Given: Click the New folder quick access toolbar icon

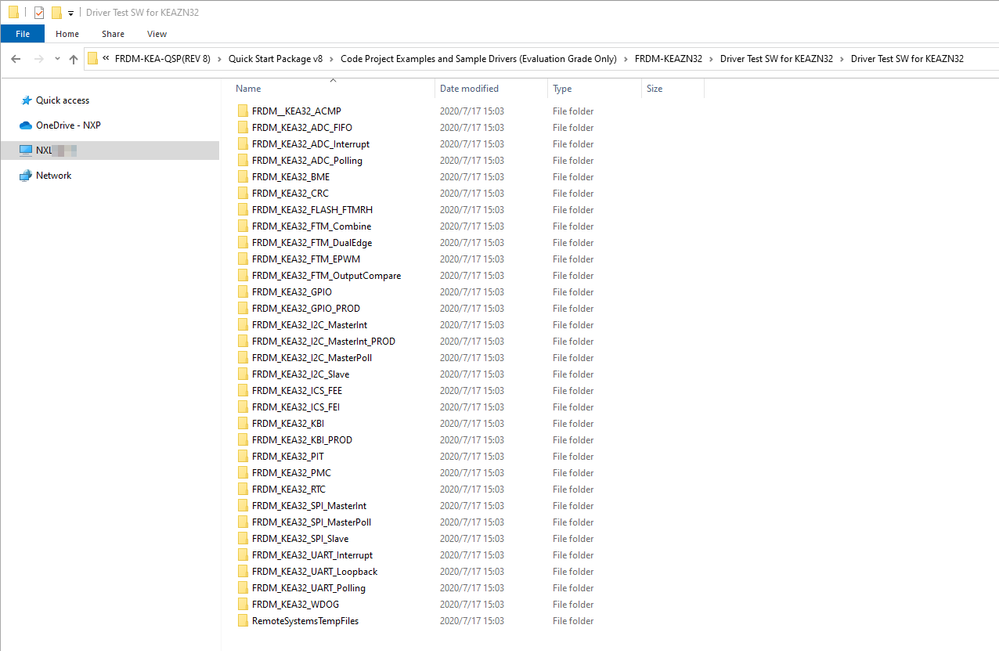Looking at the screenshot, I should (x=56, y=12).
